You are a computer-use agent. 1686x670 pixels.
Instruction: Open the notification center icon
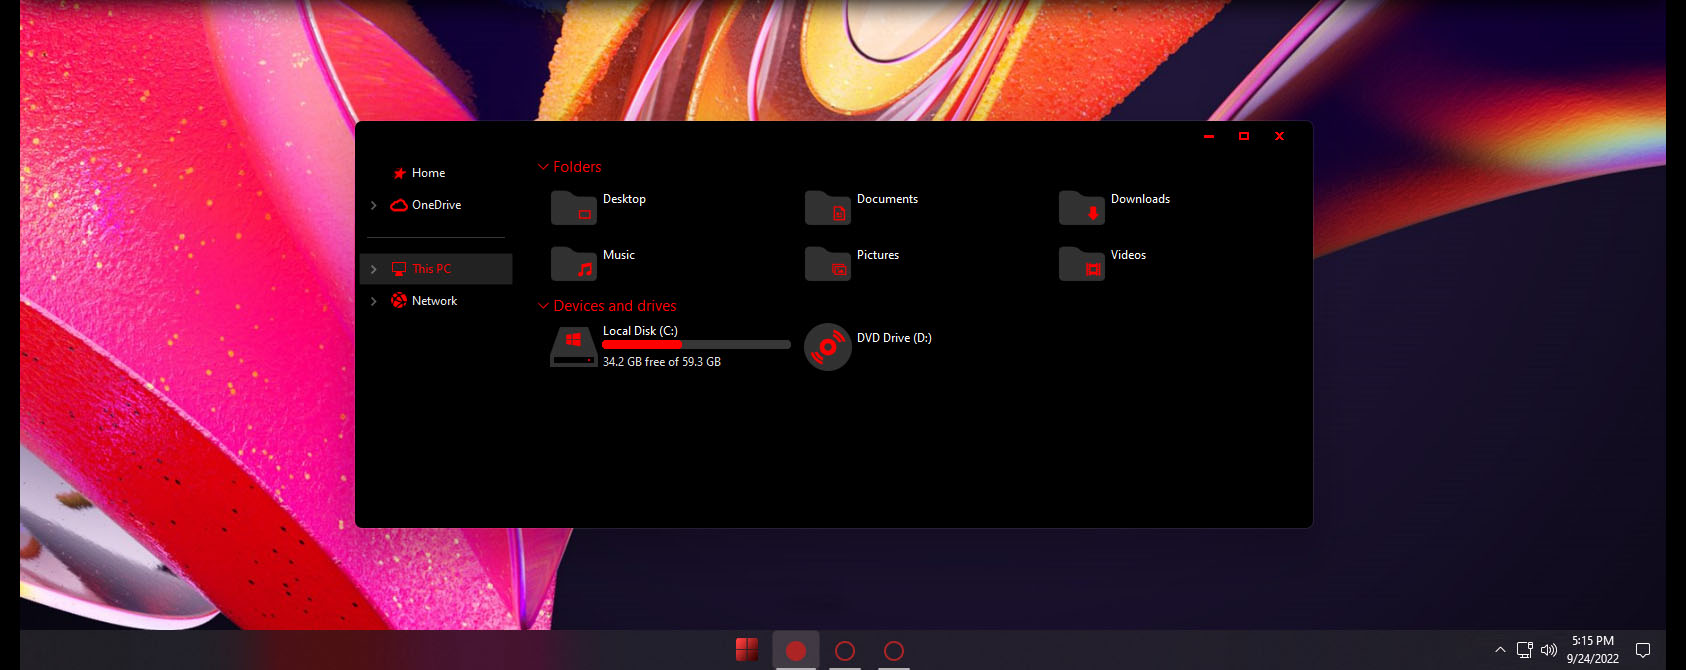coord(1642,650)
